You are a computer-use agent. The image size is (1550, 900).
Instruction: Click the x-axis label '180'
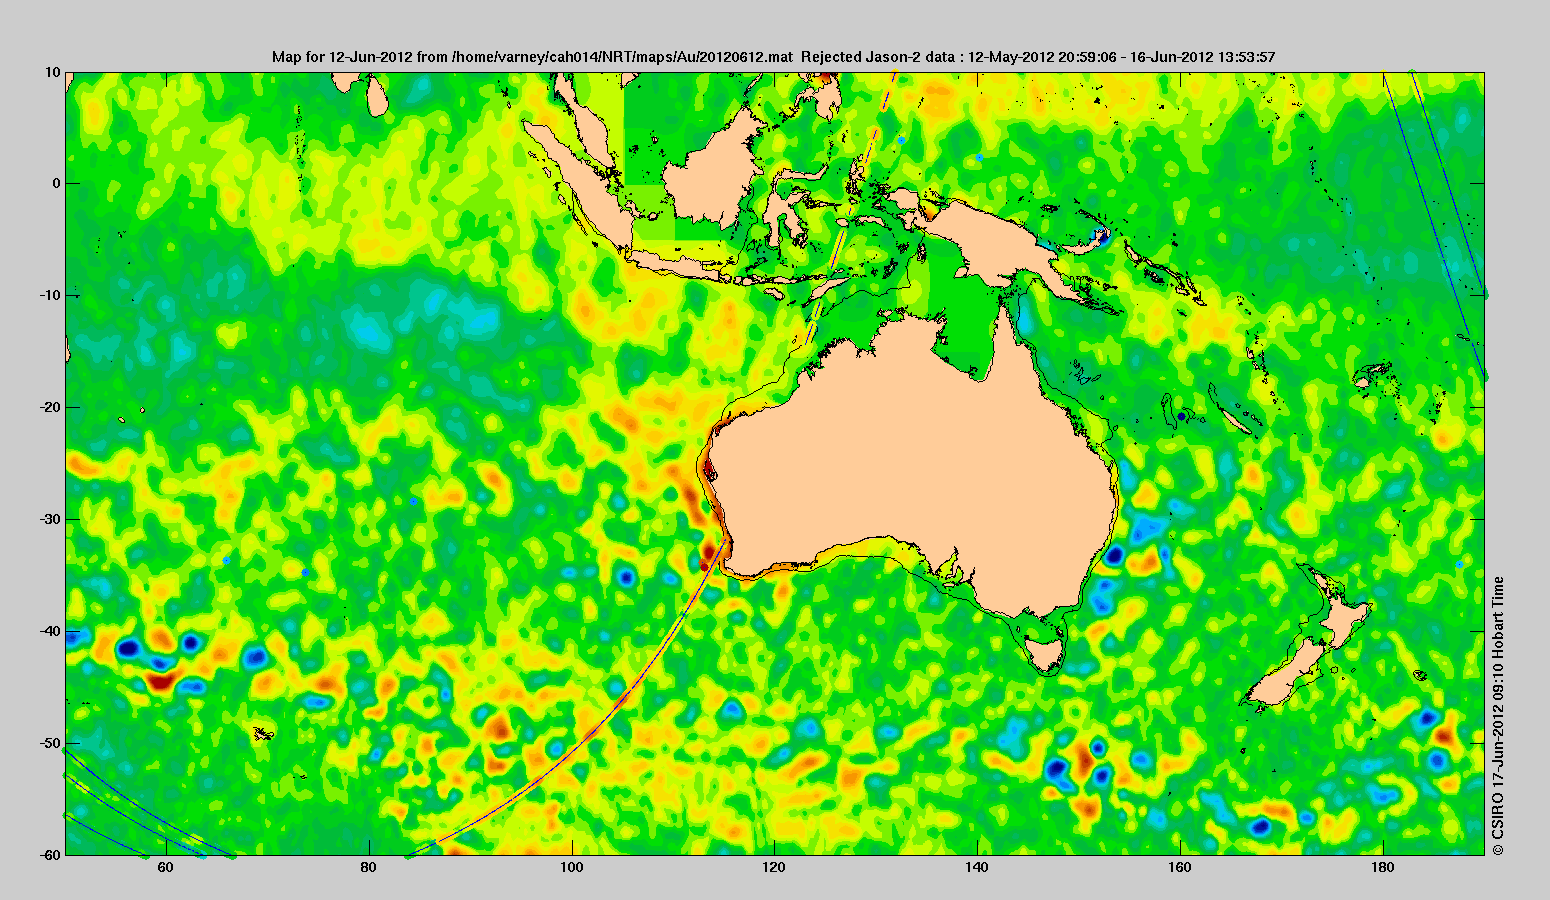tap(1384, 868)
